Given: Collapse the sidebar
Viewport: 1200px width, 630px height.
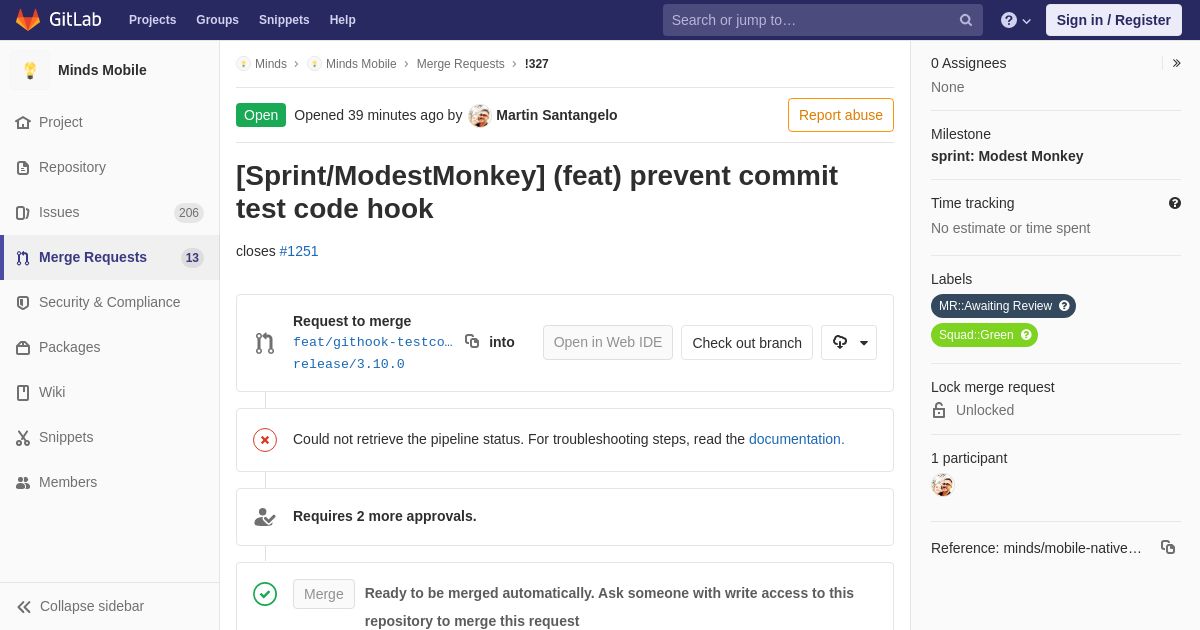Looking at the screenshot, I should (110, 606).
